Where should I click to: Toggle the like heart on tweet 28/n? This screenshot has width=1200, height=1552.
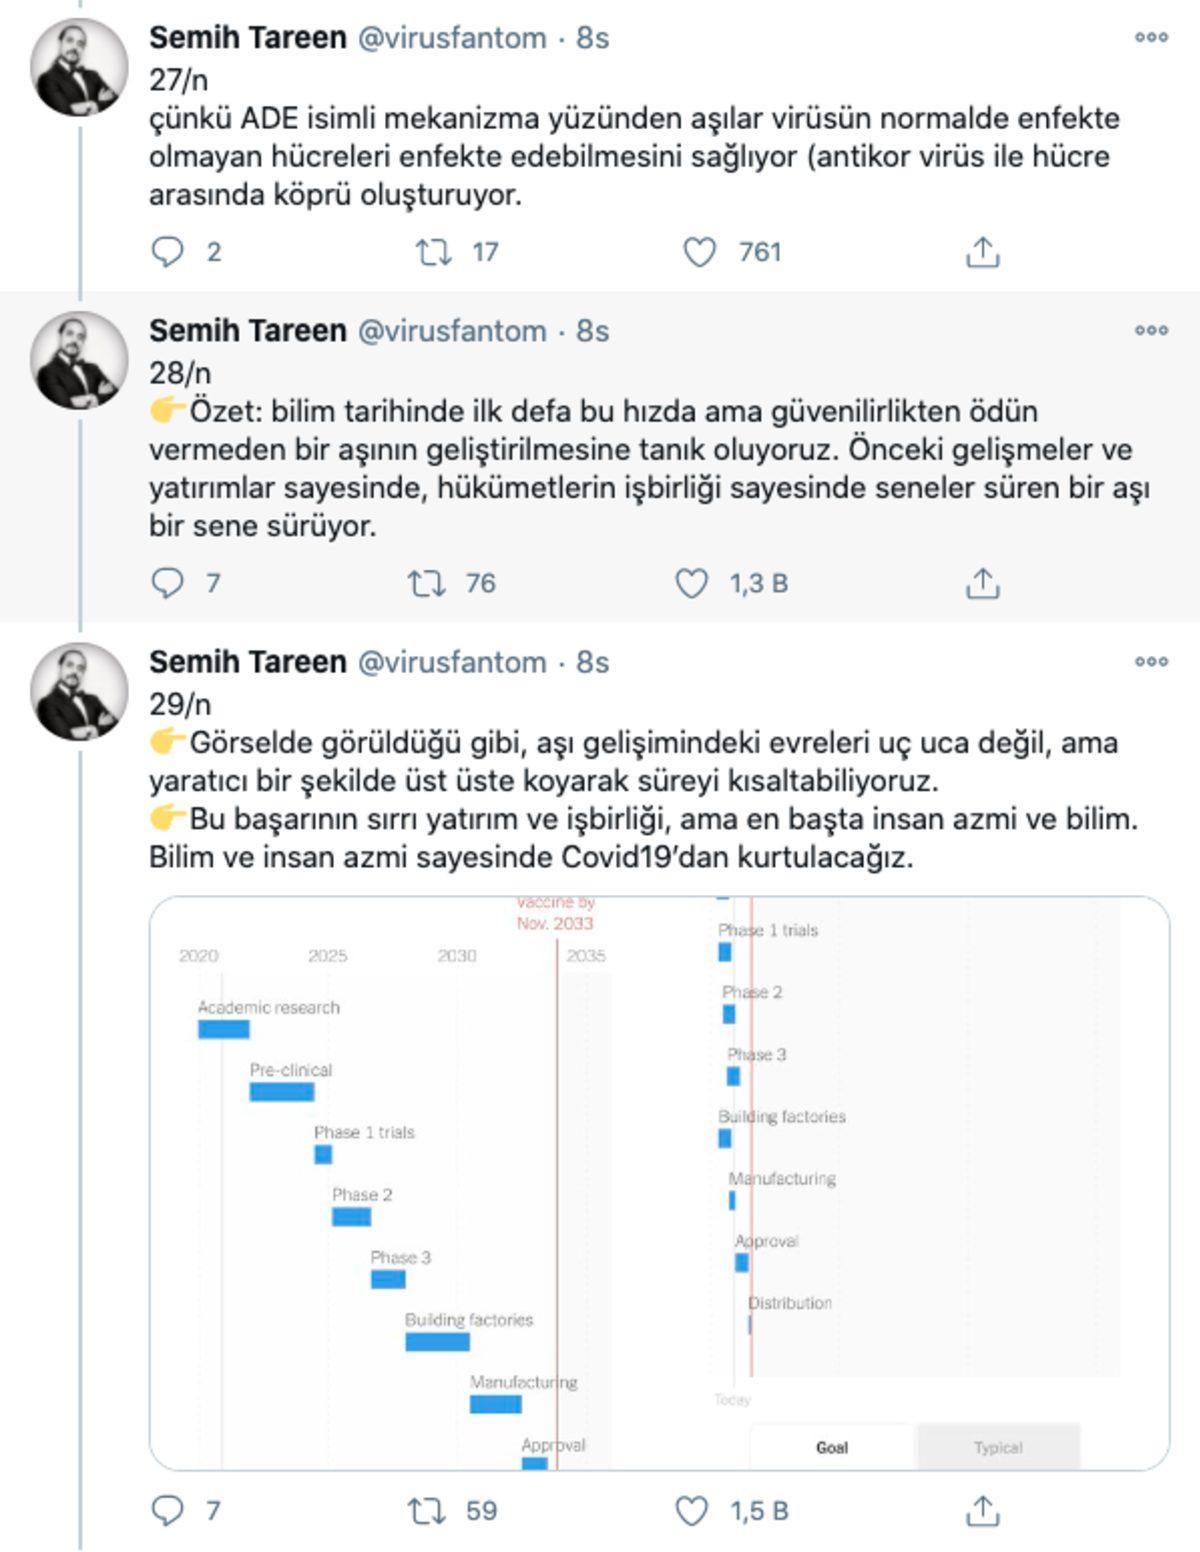pyautogui.click(x=694, y=581)
